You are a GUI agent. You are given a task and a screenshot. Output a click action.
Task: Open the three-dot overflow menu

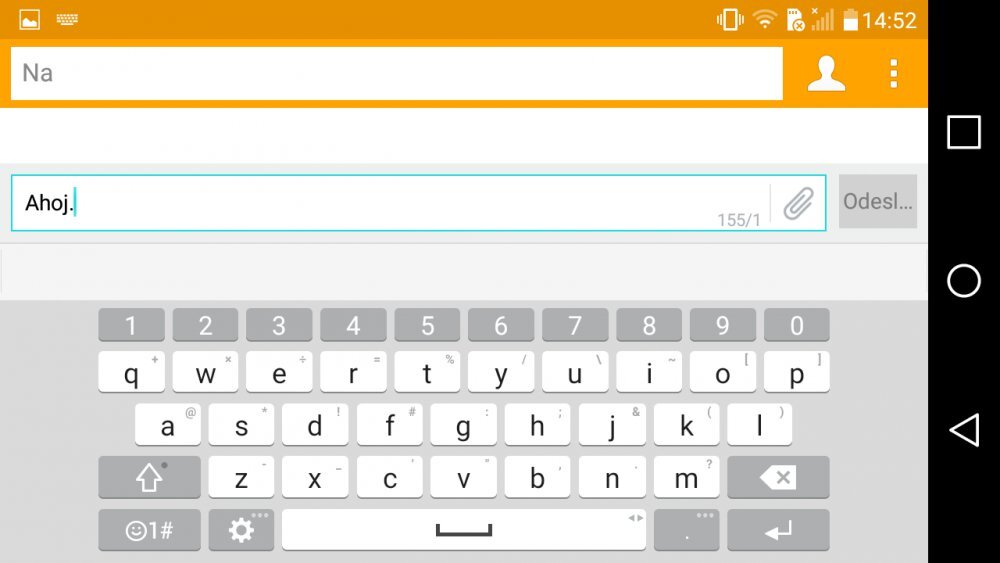pos(893,73)
